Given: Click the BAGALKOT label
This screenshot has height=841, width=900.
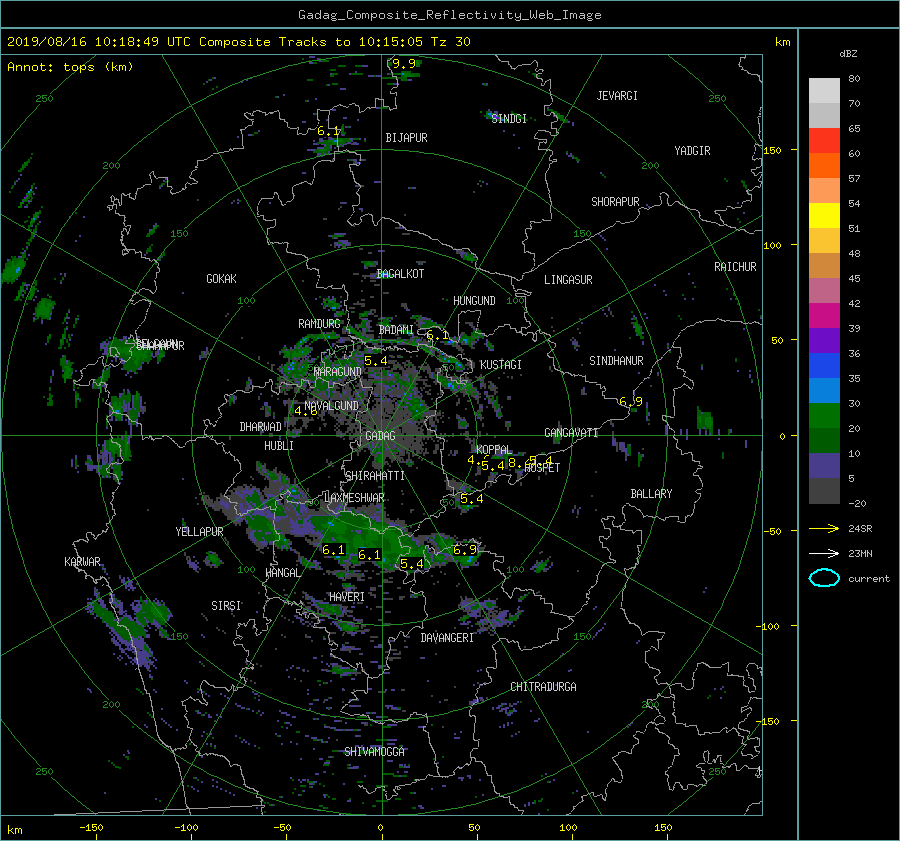Looking at the screenshot, I should coord(400,274).
